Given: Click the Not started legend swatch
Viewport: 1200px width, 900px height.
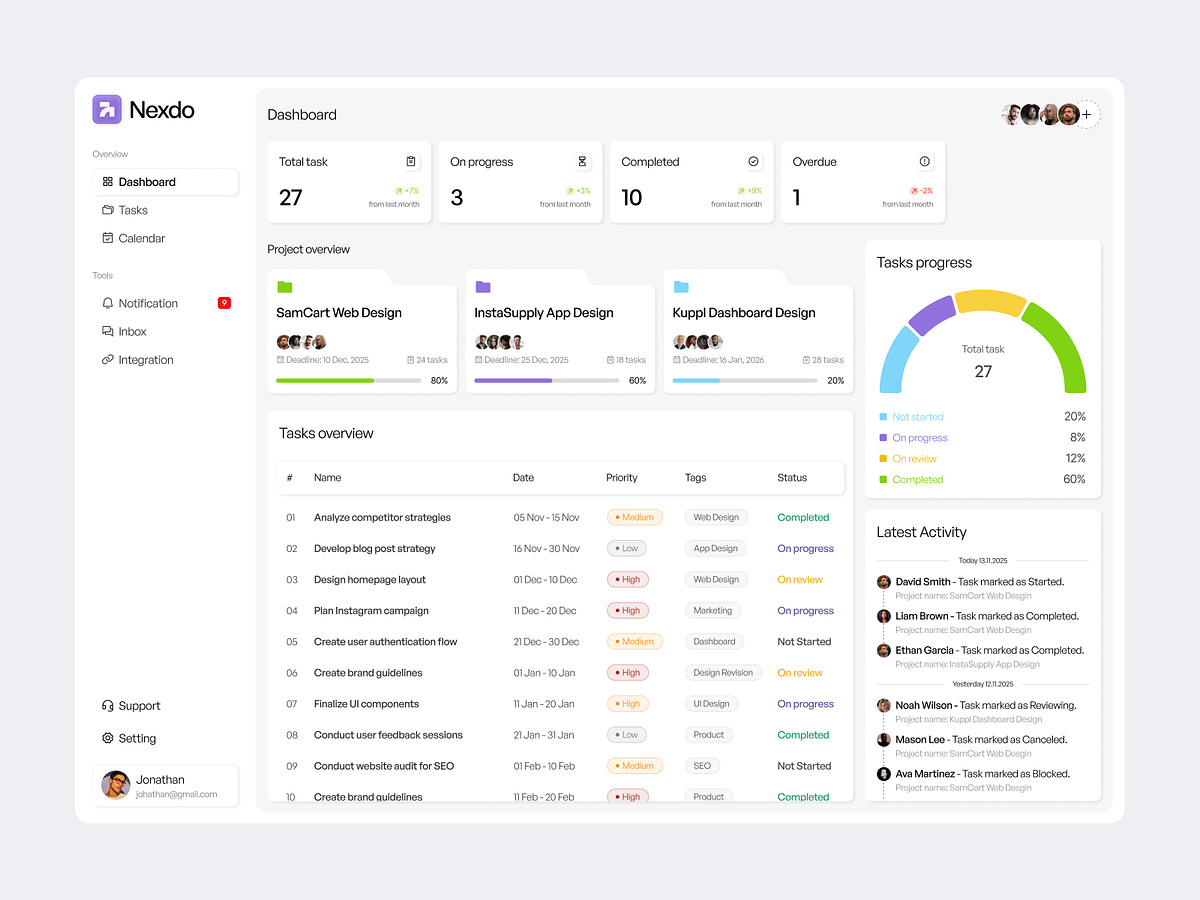Looking at the screenshot, I should coord(883,417).
